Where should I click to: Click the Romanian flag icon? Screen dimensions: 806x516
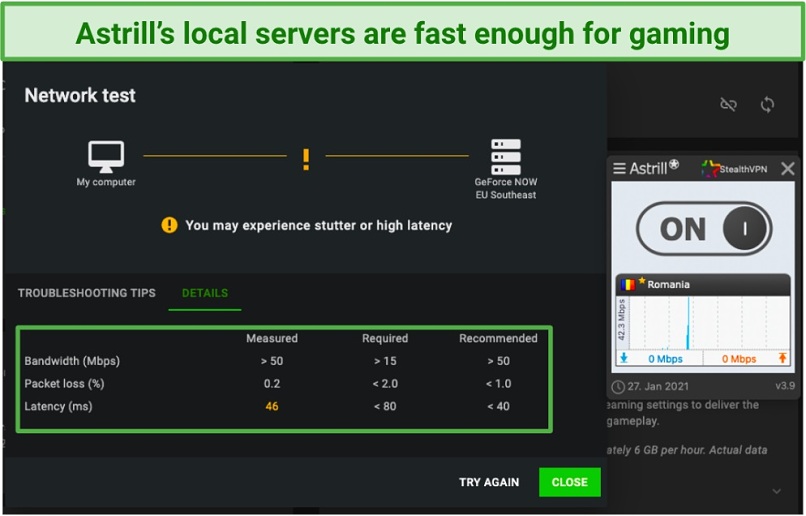pos(628,284)
